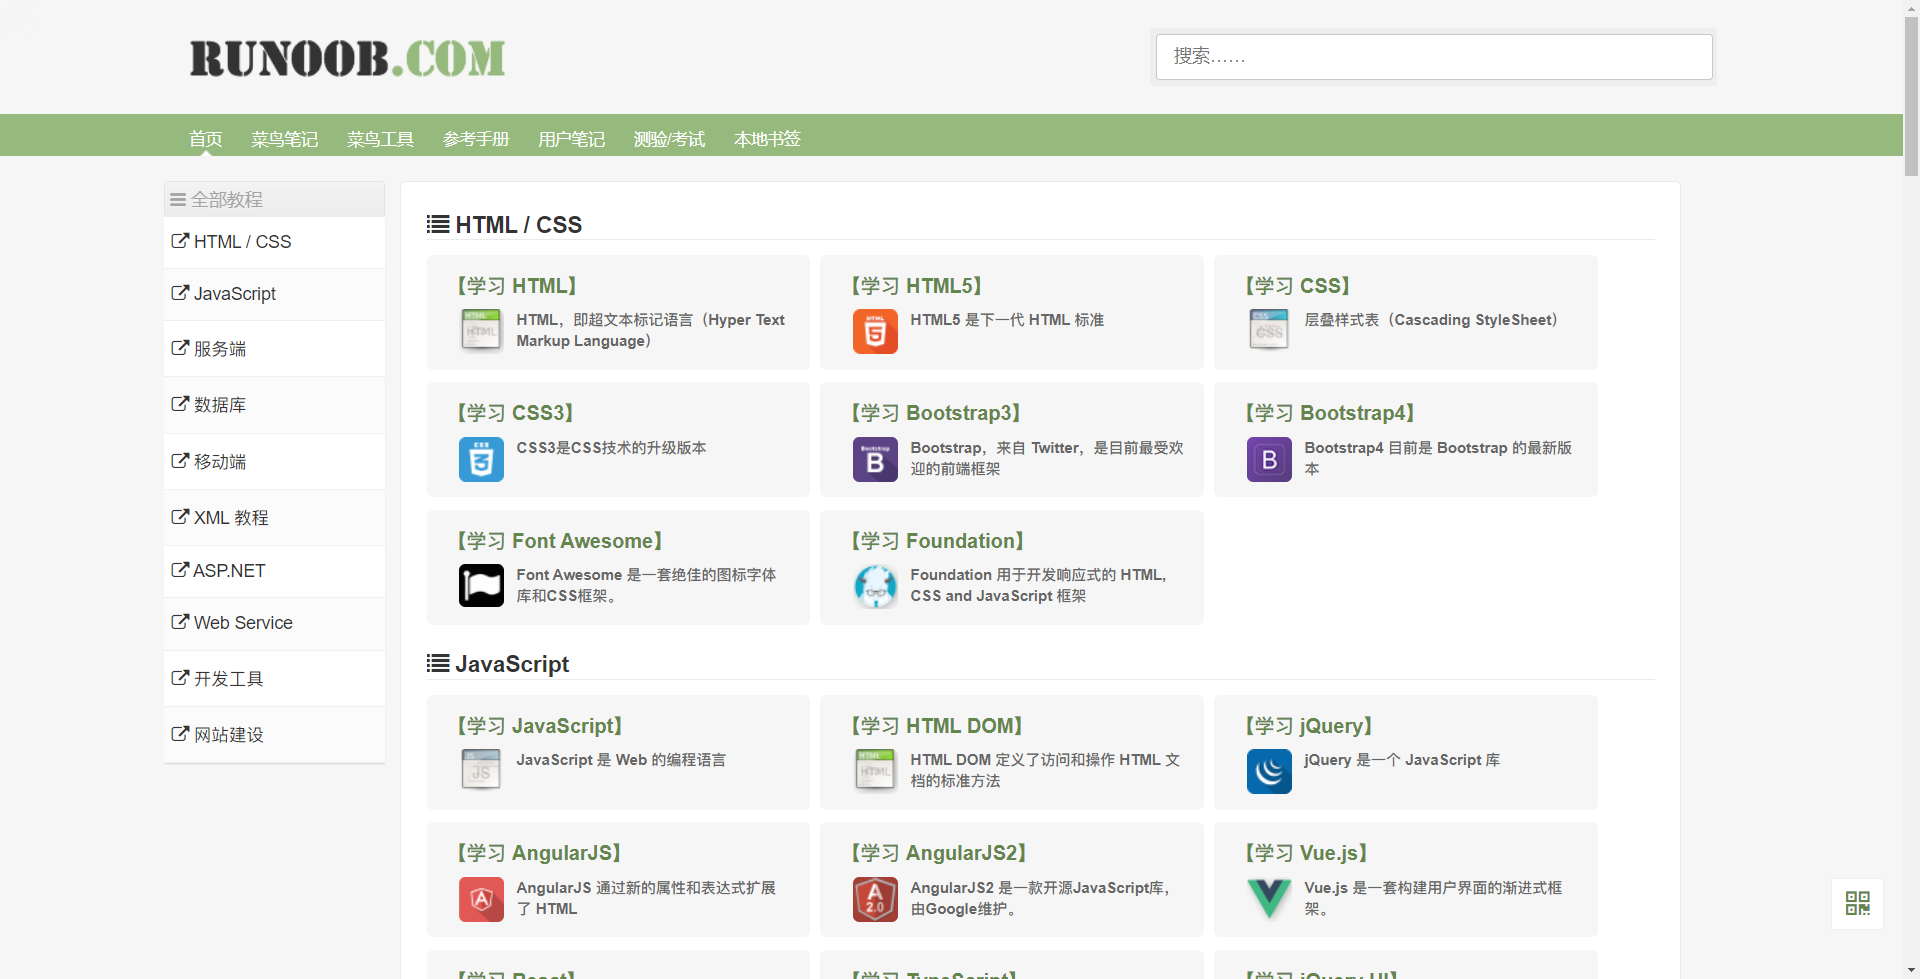Select HTML / CSS in the sidebar
This screenshot has height=979, width=1920.
click(x=274, y=242)
